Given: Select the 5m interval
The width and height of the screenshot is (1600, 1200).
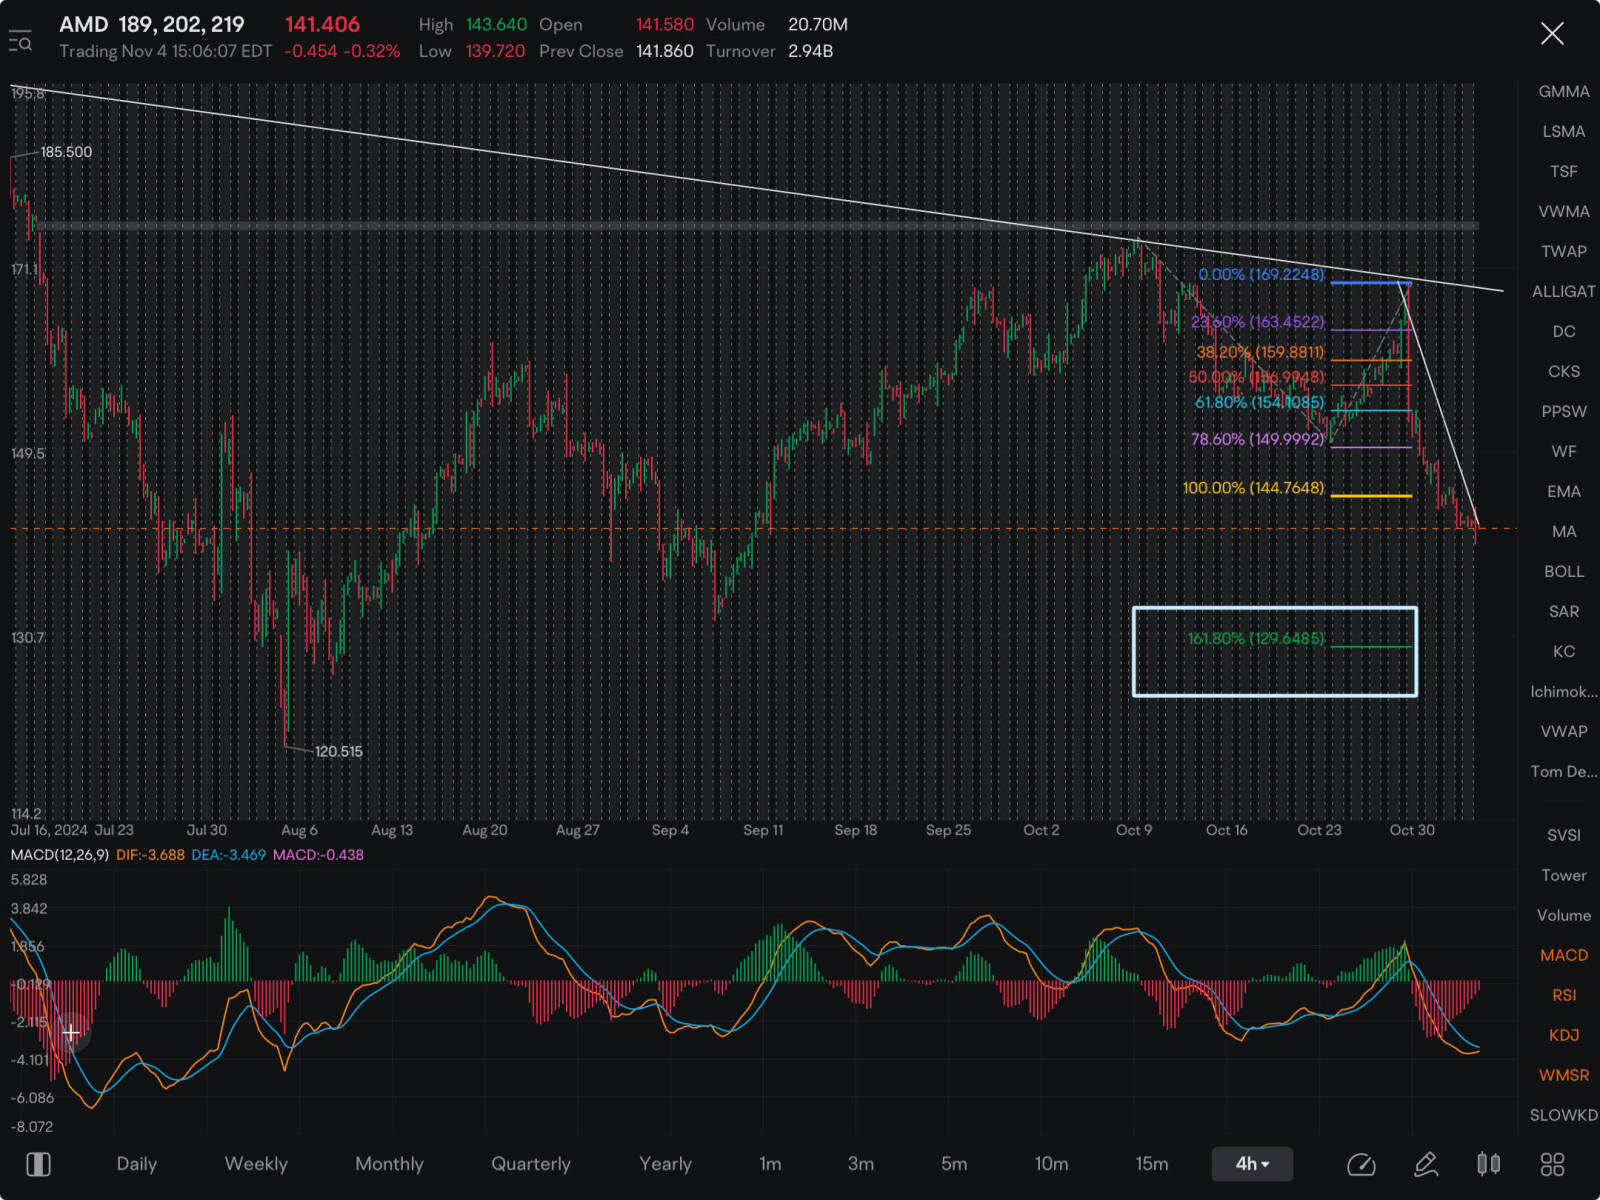Looking at the screenshot, I should coord(954,1164).
